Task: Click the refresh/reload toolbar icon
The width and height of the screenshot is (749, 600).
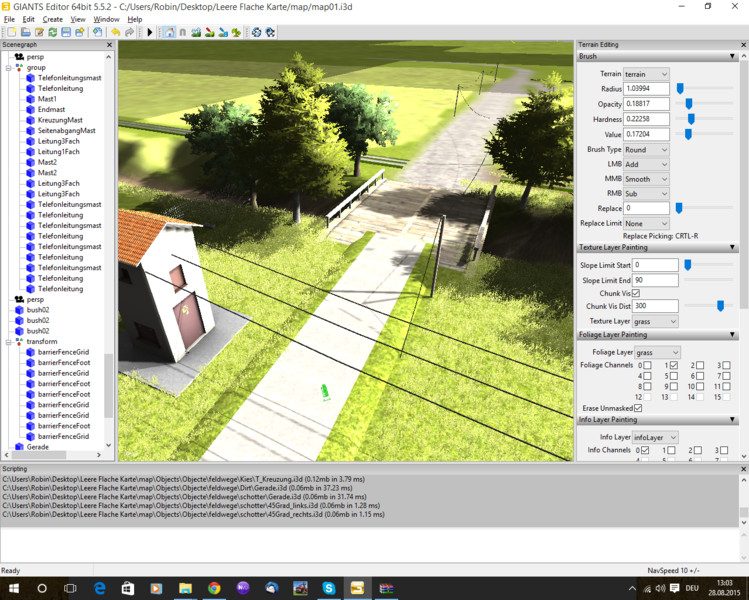Action: 52,32
